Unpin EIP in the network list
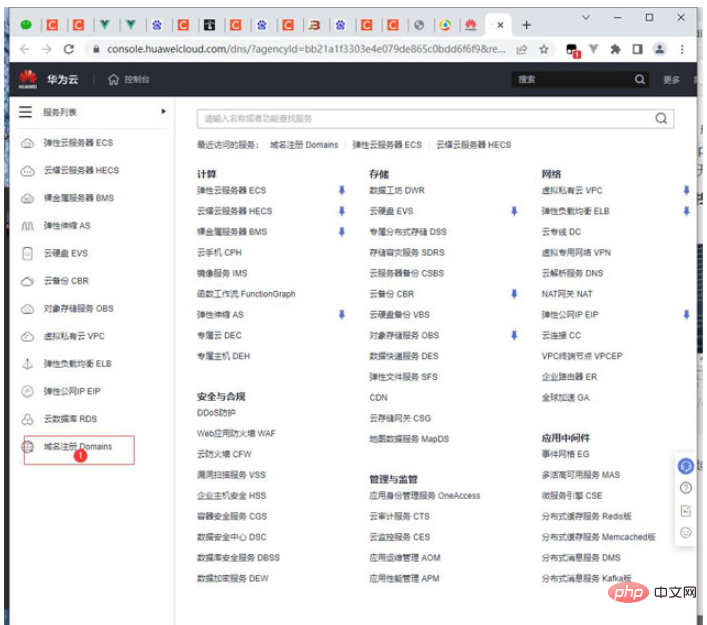This screenshot has height=625, width=707. click(x=686, y=314)
